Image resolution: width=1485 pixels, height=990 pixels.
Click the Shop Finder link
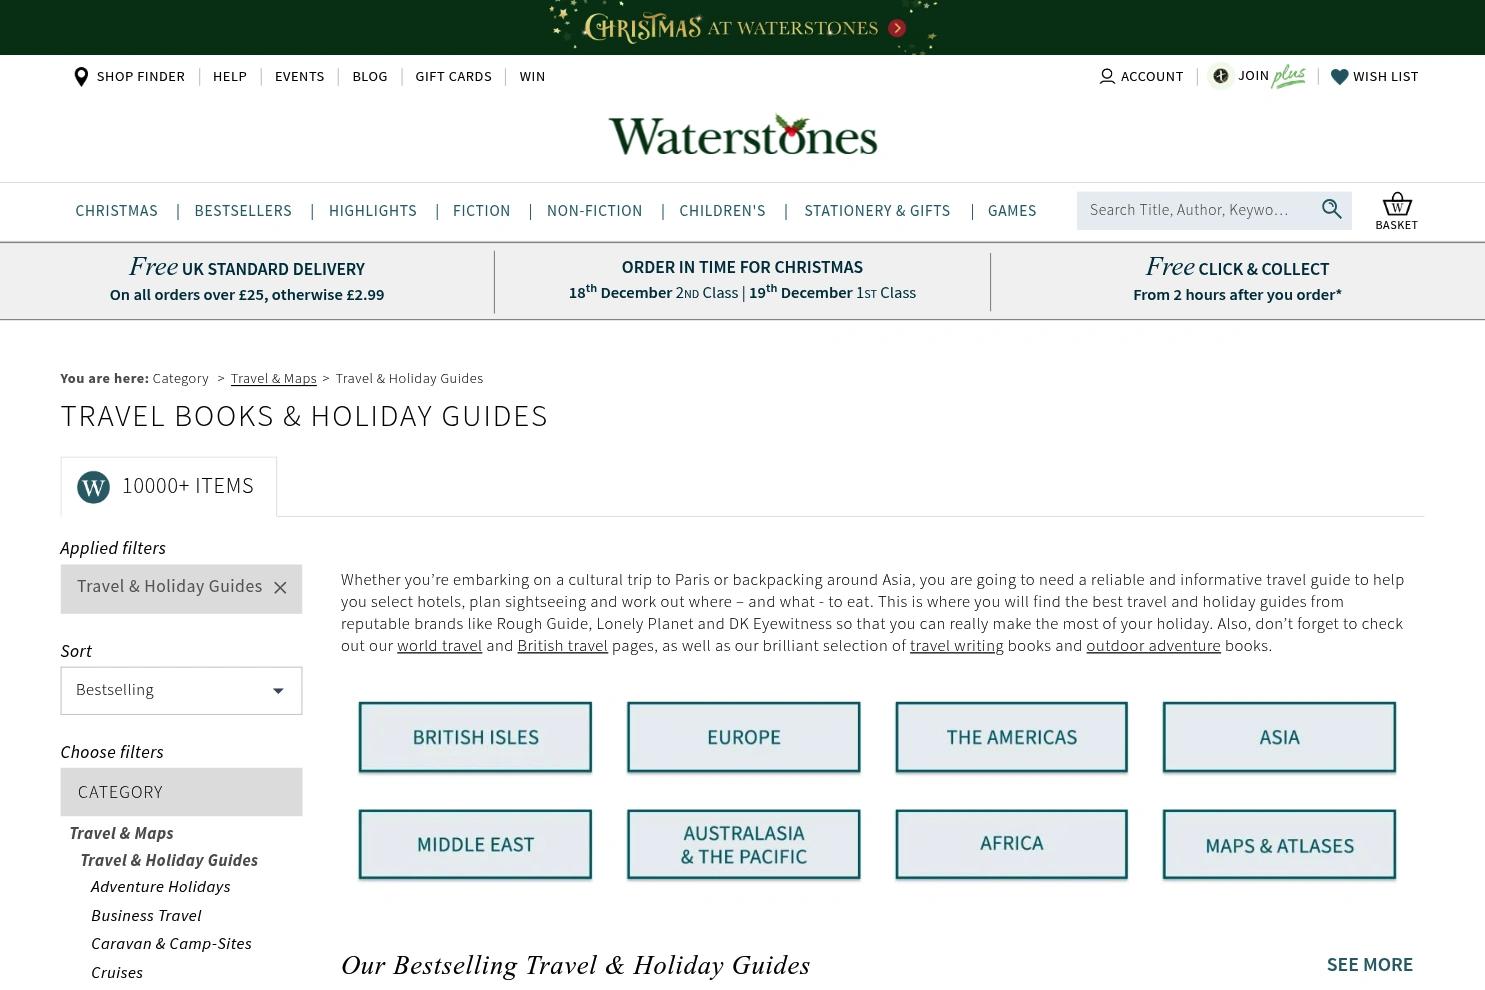click(140, 77)
